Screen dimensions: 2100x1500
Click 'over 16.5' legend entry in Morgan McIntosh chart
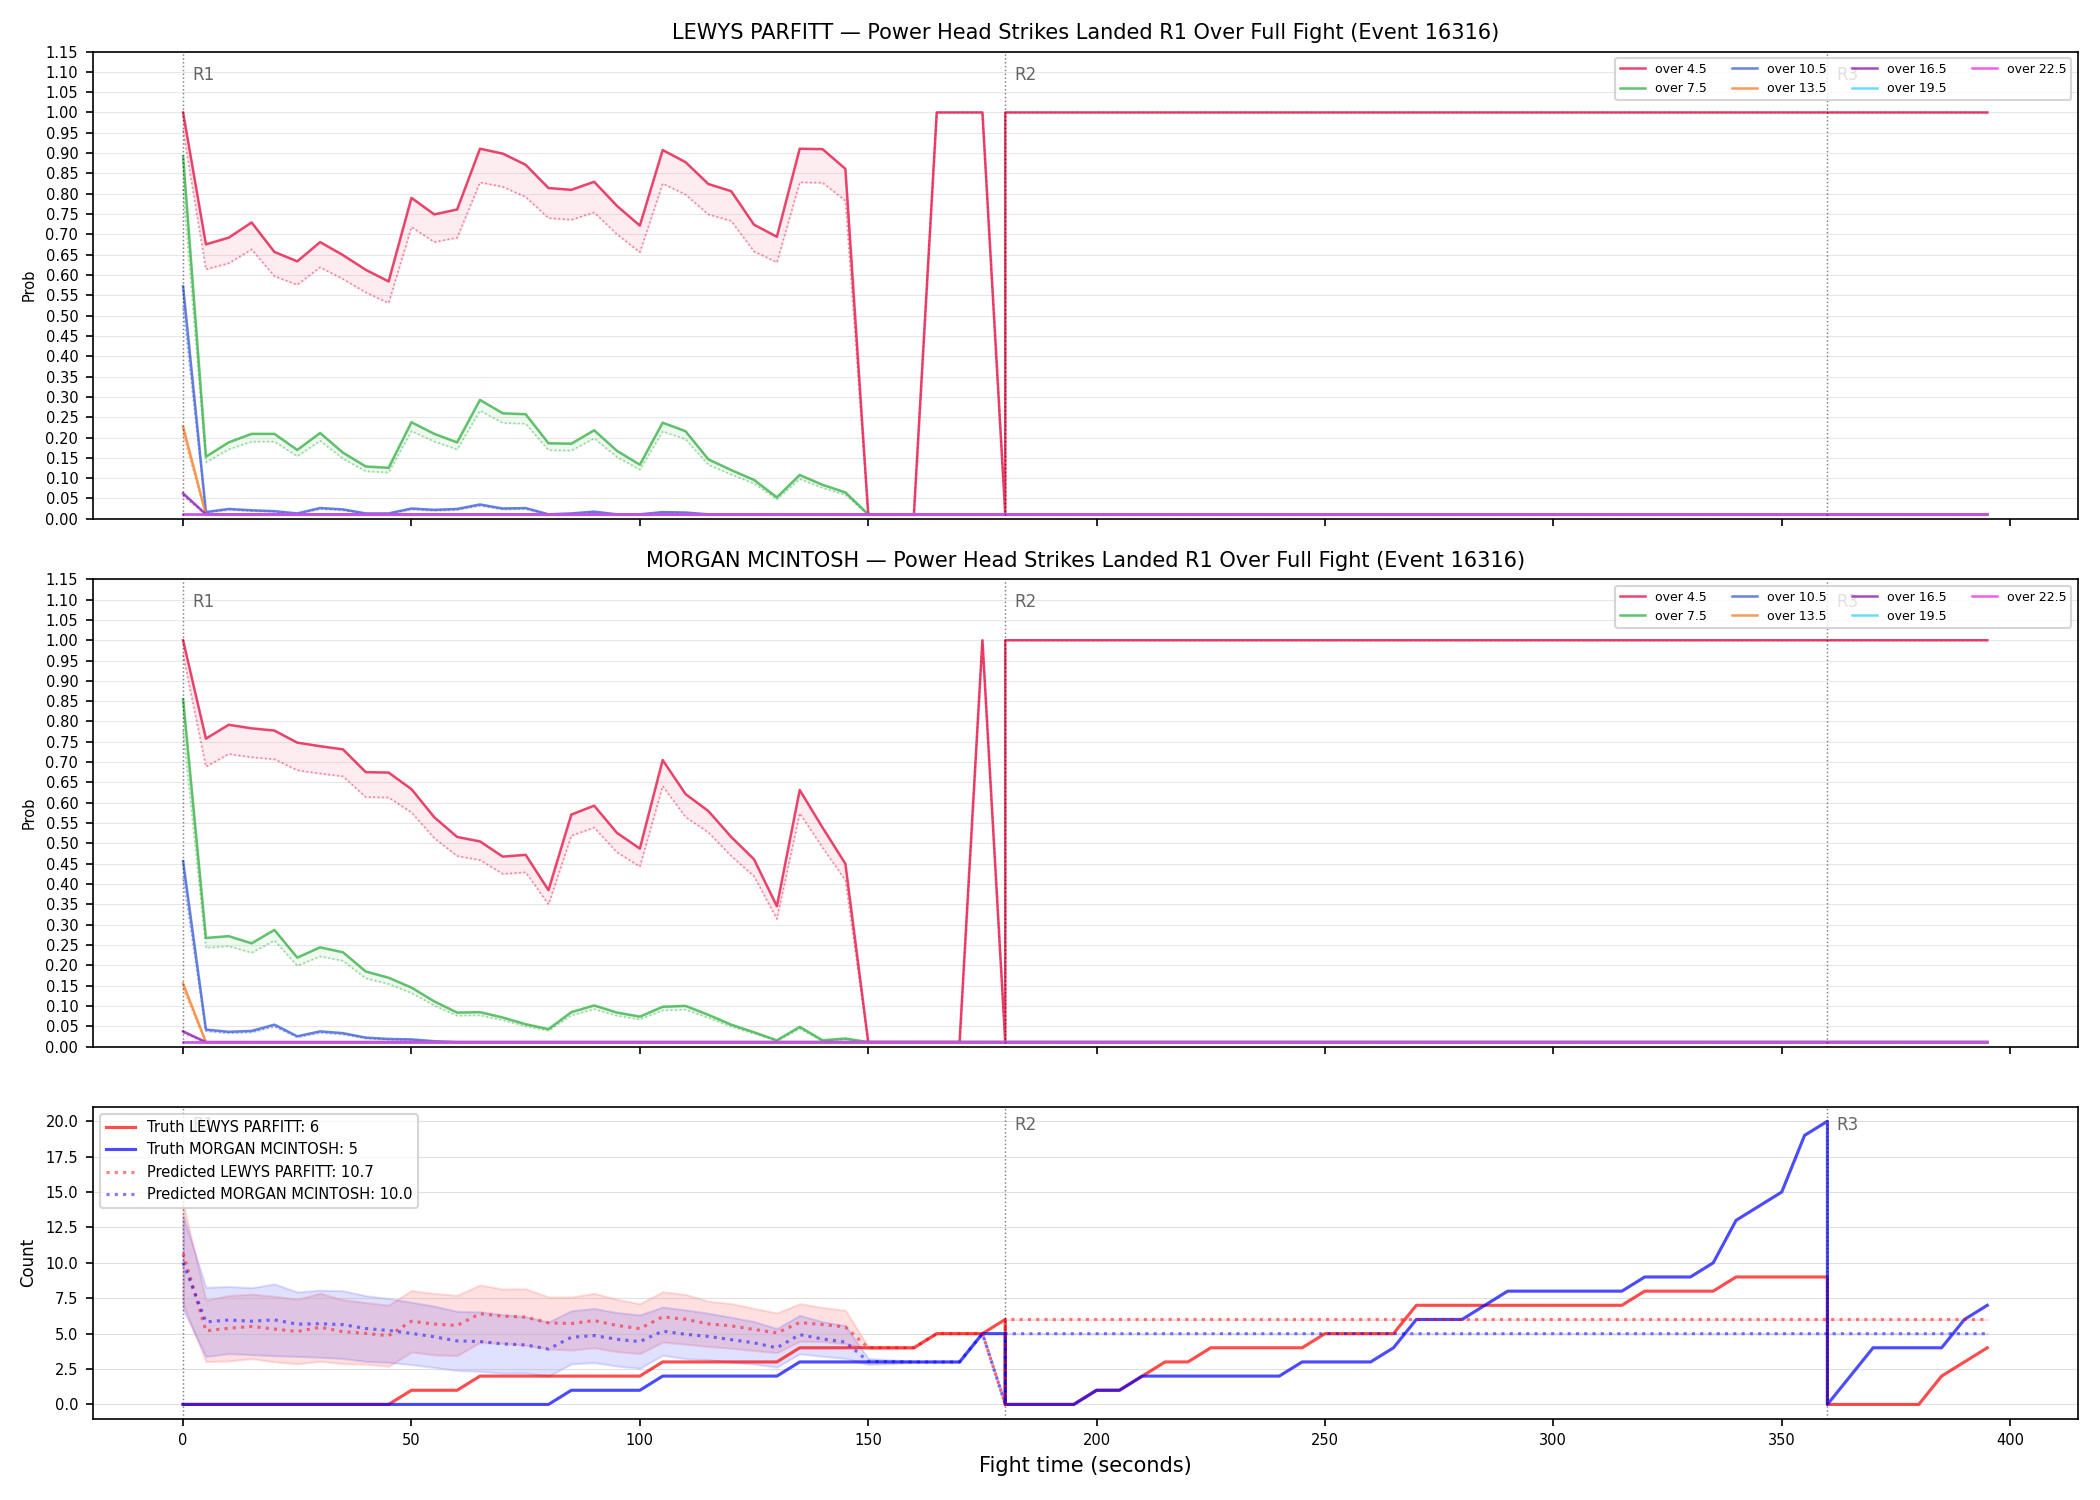tap(1898, 597)
